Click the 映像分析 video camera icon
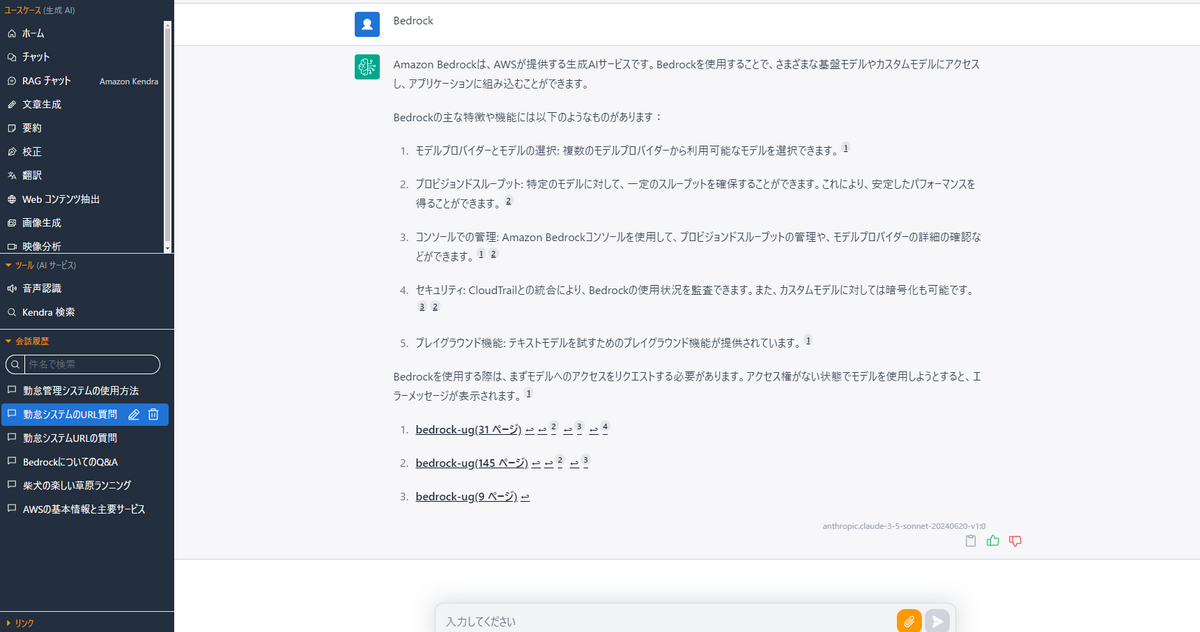Screen dimensions: 1200x632 [12, 246]
